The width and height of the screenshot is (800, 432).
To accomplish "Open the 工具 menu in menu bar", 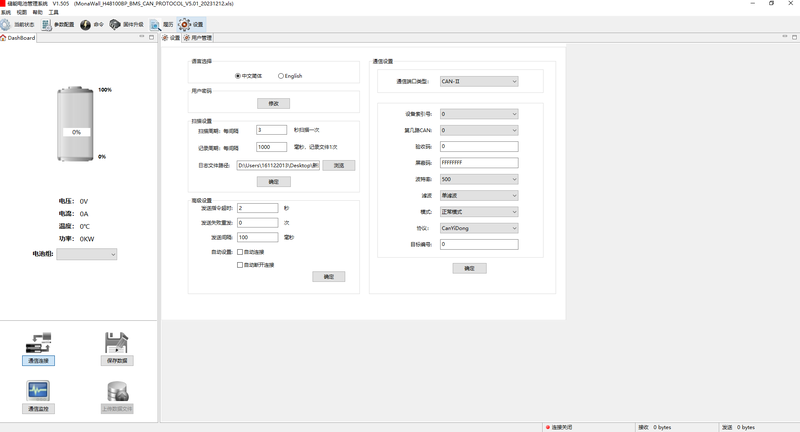I will pyautogui.click(x=53, y=13).
